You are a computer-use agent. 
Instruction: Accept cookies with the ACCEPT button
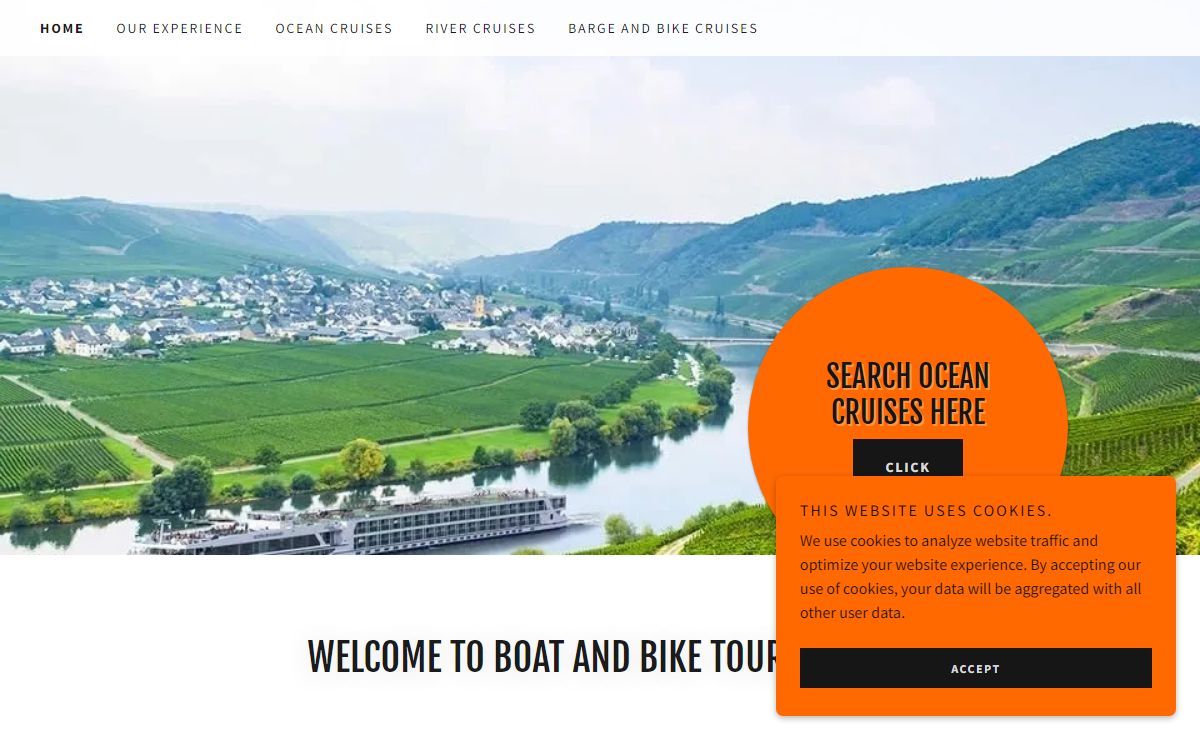click(976, 668)
